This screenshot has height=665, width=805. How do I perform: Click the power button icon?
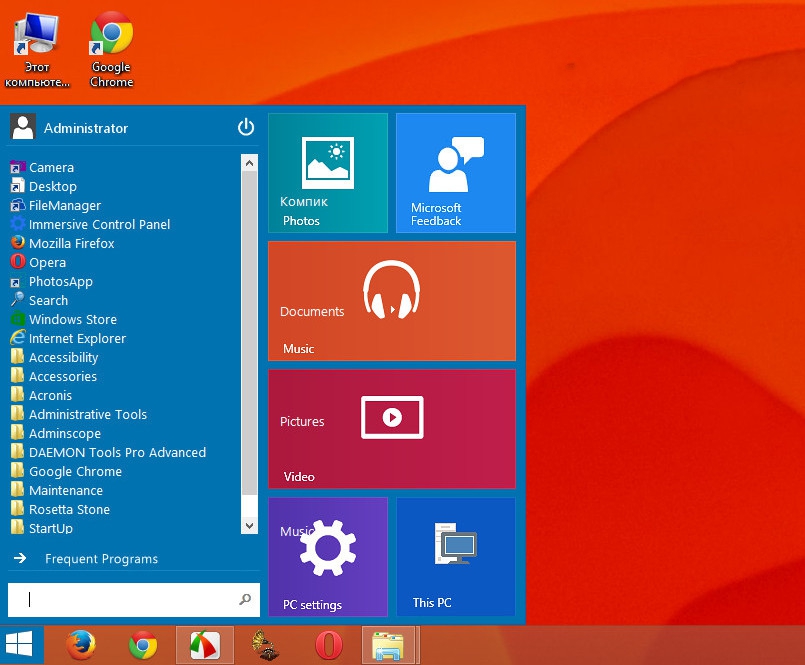coord(246,127)
